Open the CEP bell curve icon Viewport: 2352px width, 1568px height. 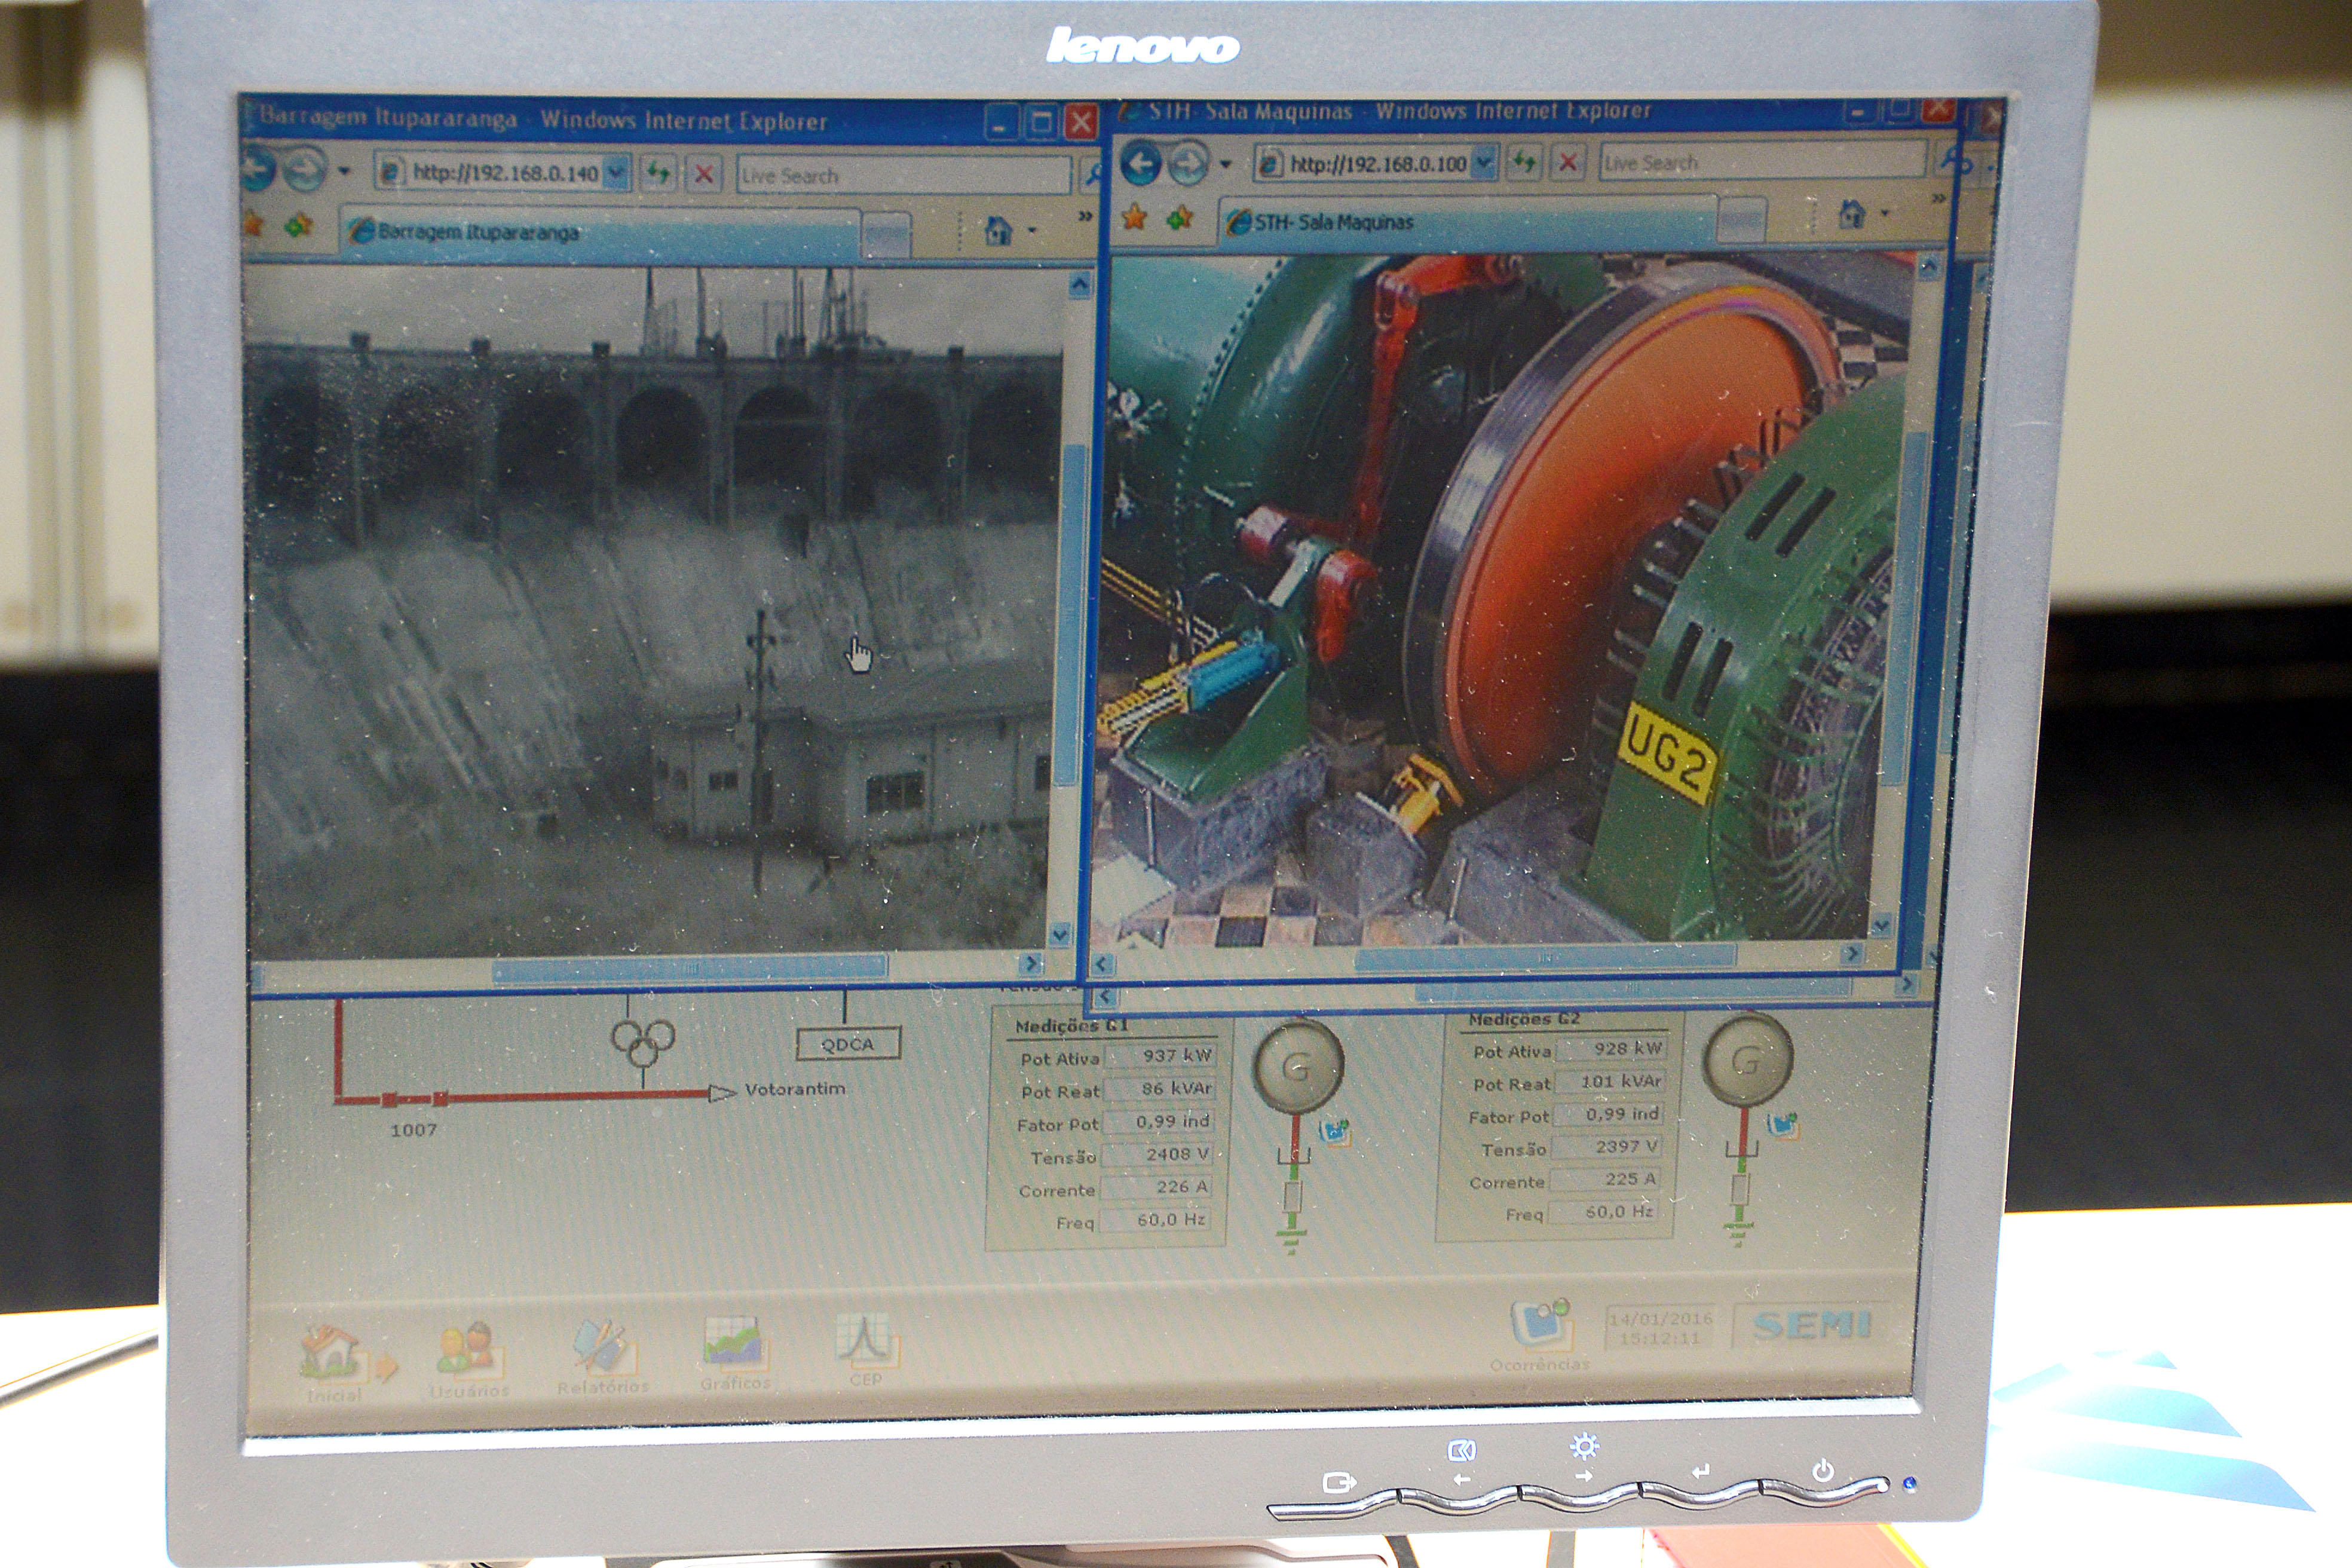coord(864,1339)
